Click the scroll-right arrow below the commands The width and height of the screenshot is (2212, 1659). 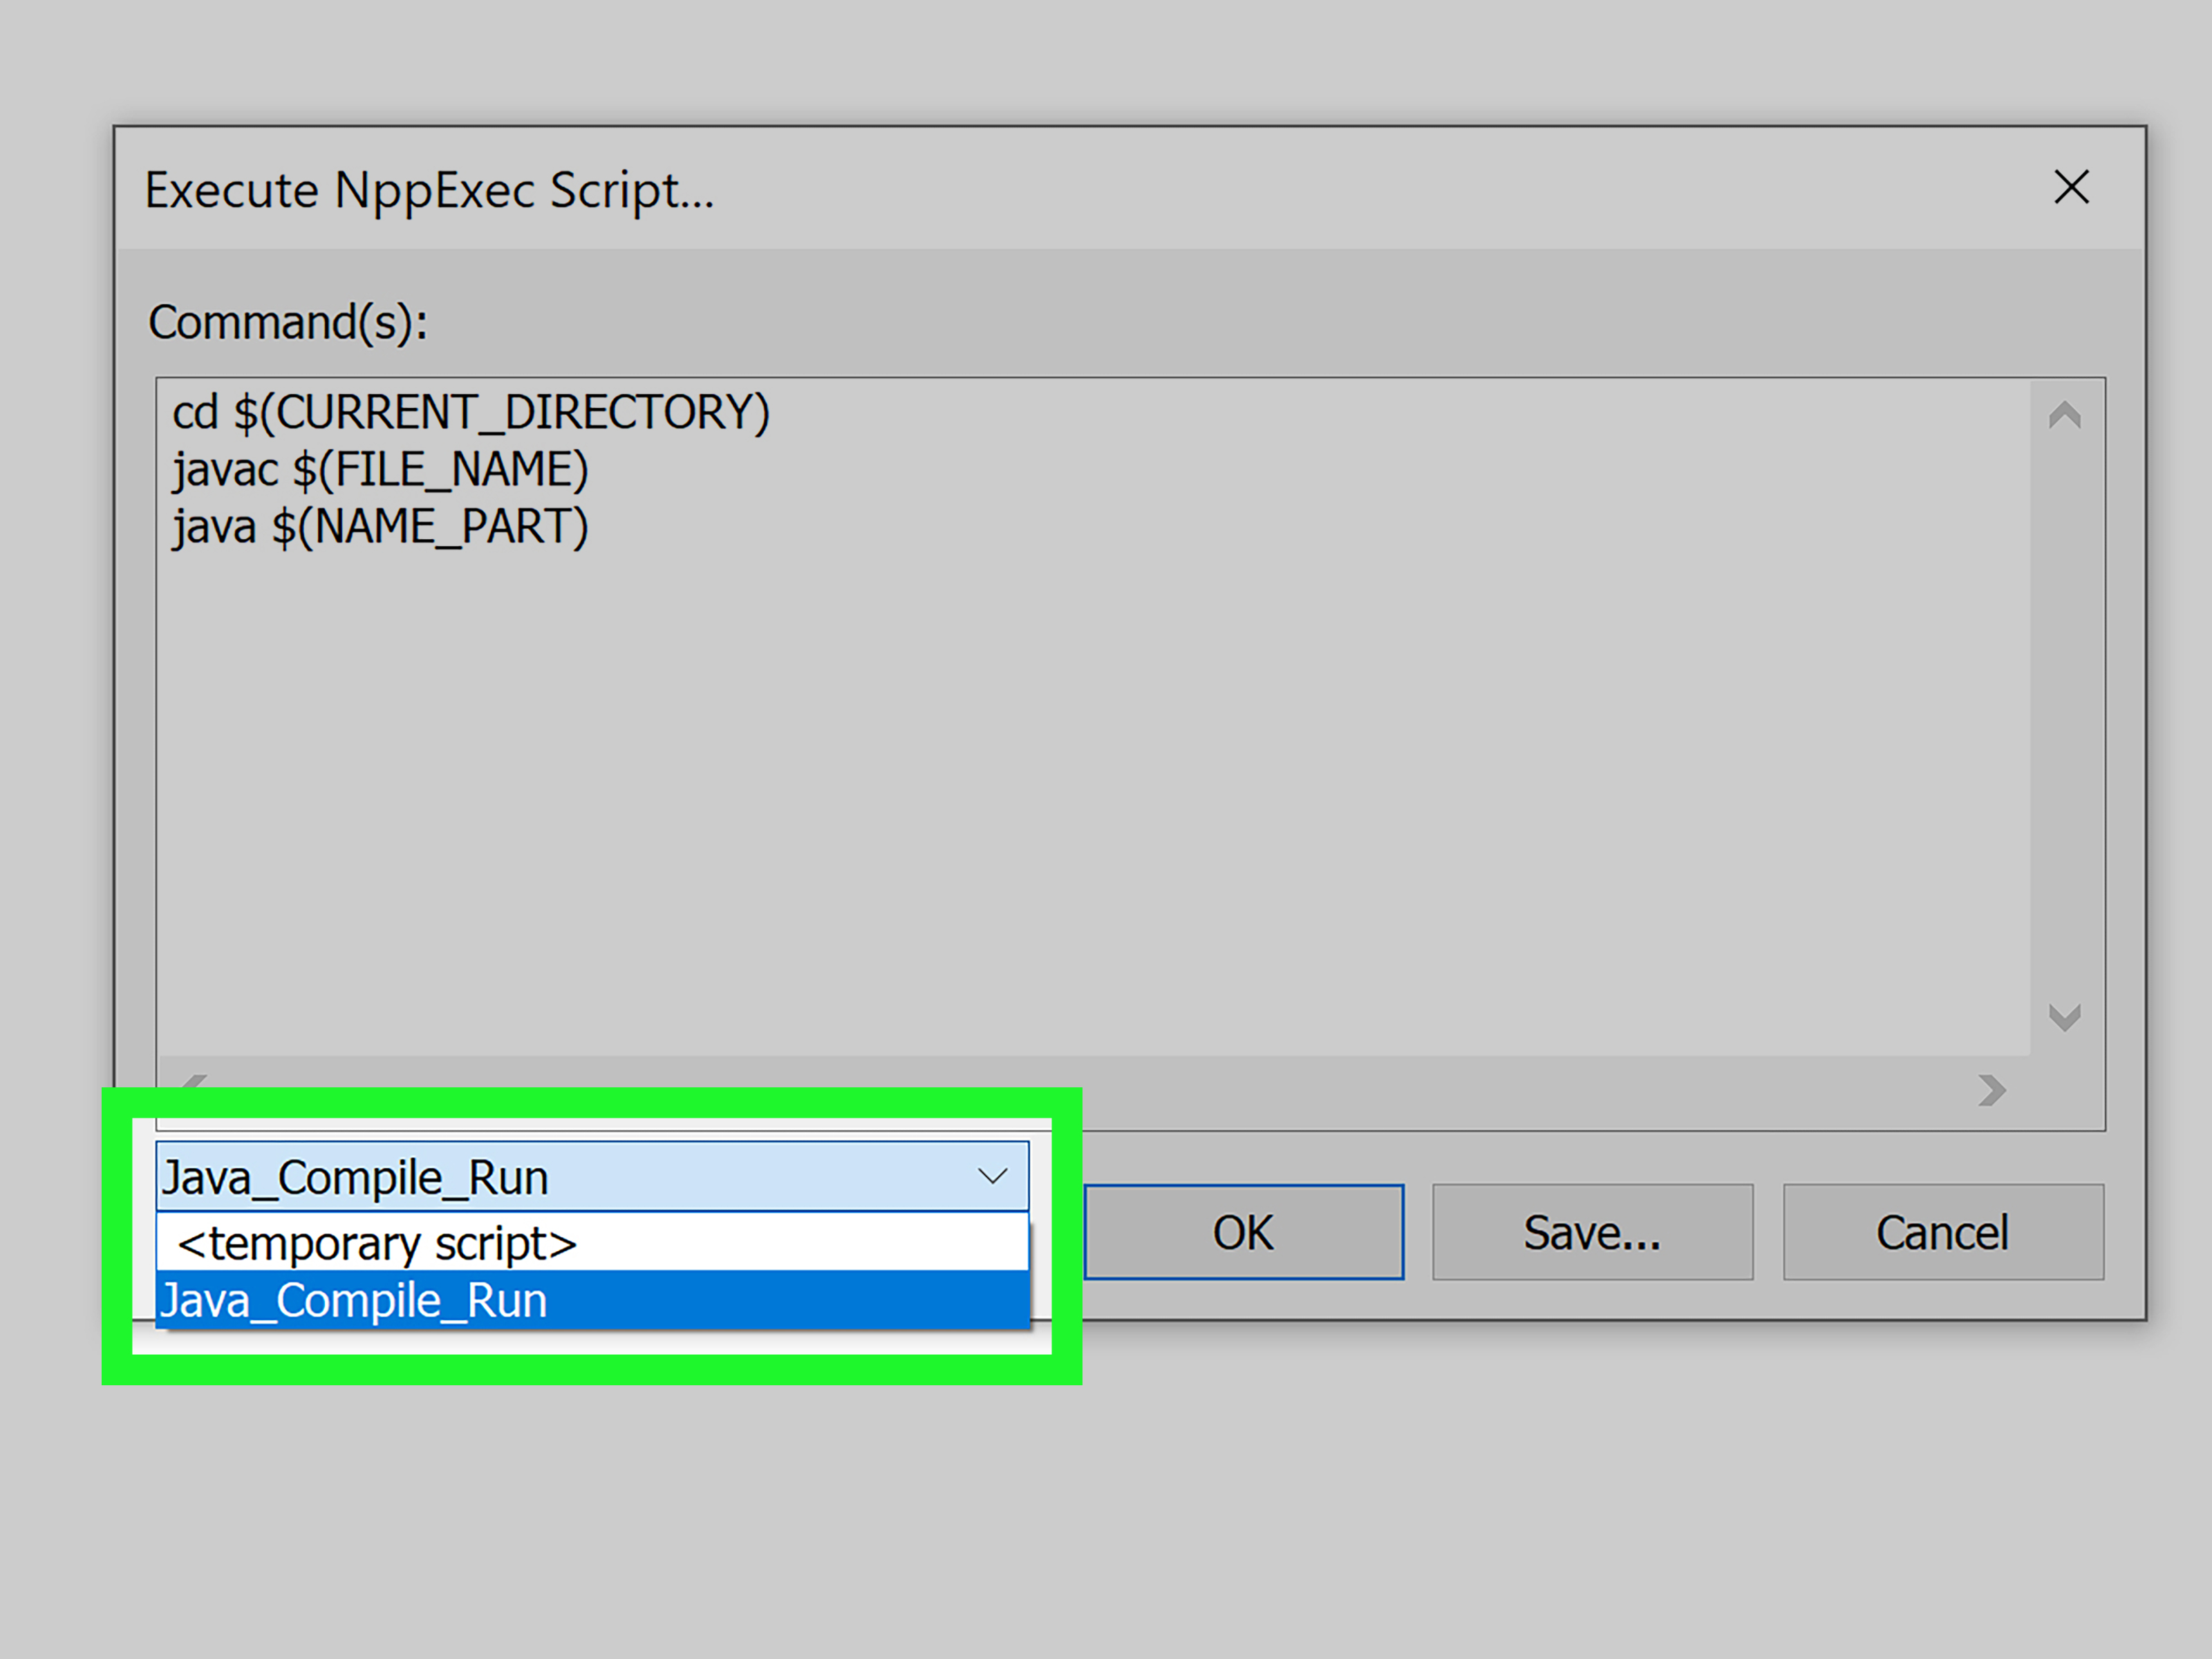pos(1992,1092)
